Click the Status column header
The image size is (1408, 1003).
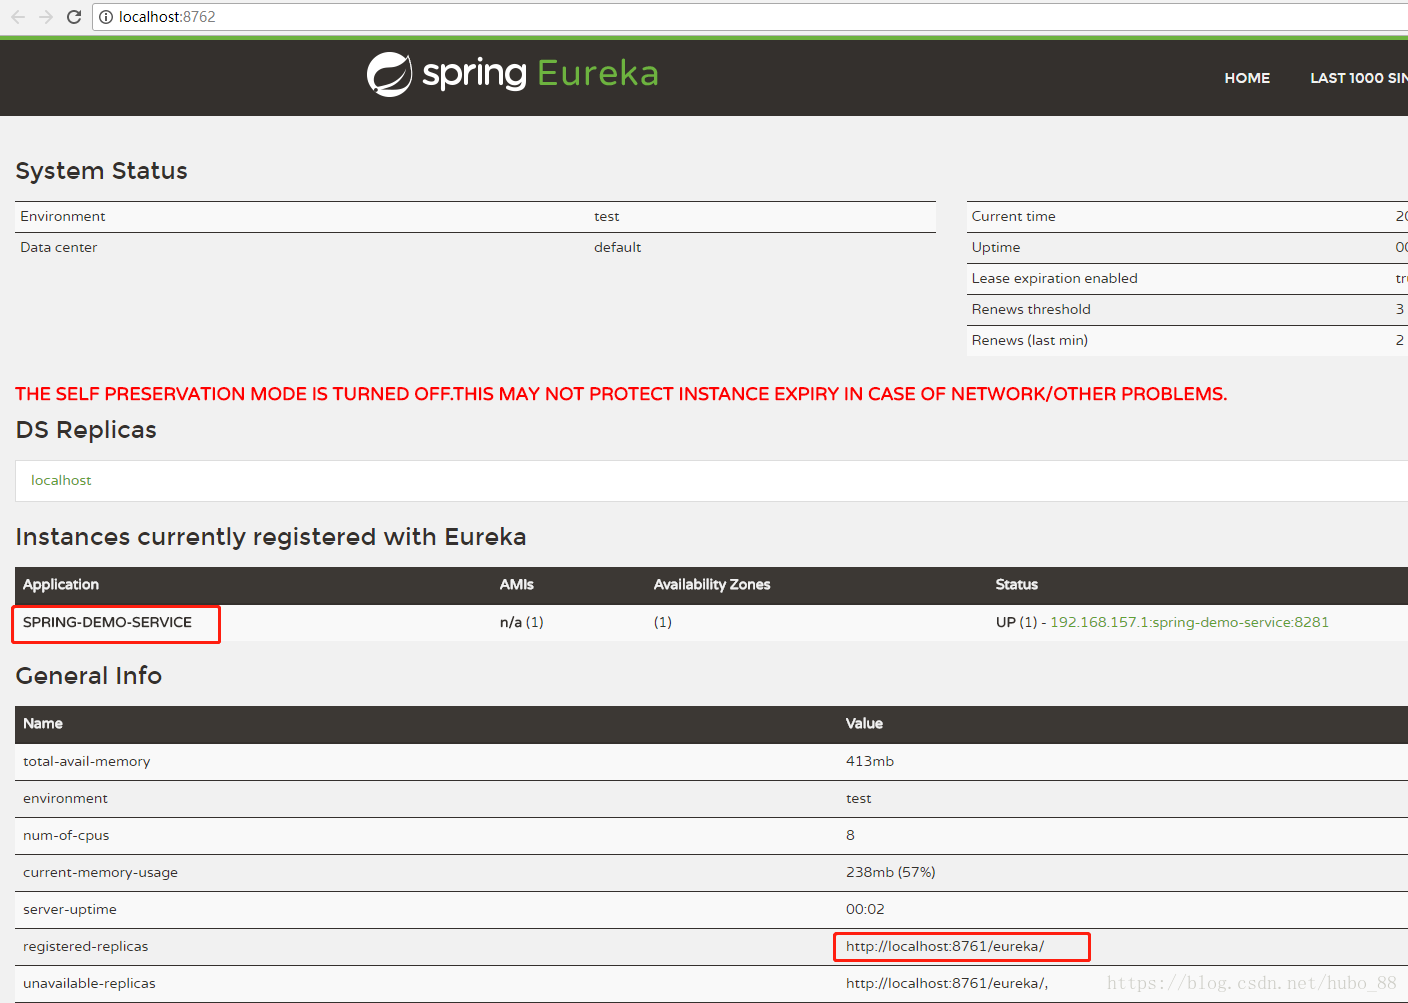pos(1016,585)
